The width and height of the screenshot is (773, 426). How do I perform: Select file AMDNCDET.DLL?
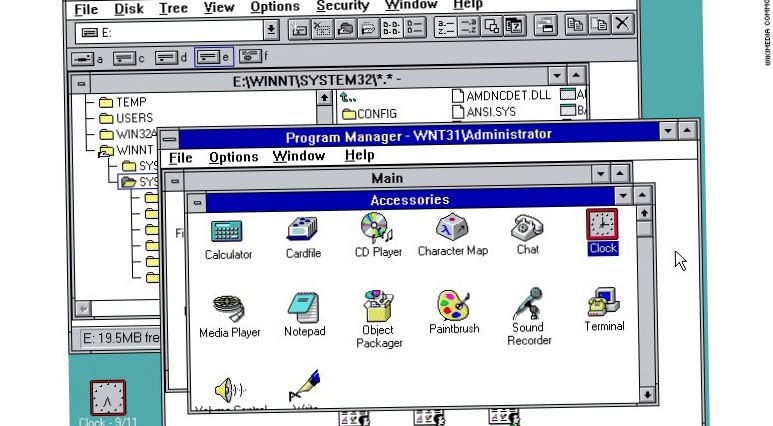pyautogui.click(x=501, y=96)
